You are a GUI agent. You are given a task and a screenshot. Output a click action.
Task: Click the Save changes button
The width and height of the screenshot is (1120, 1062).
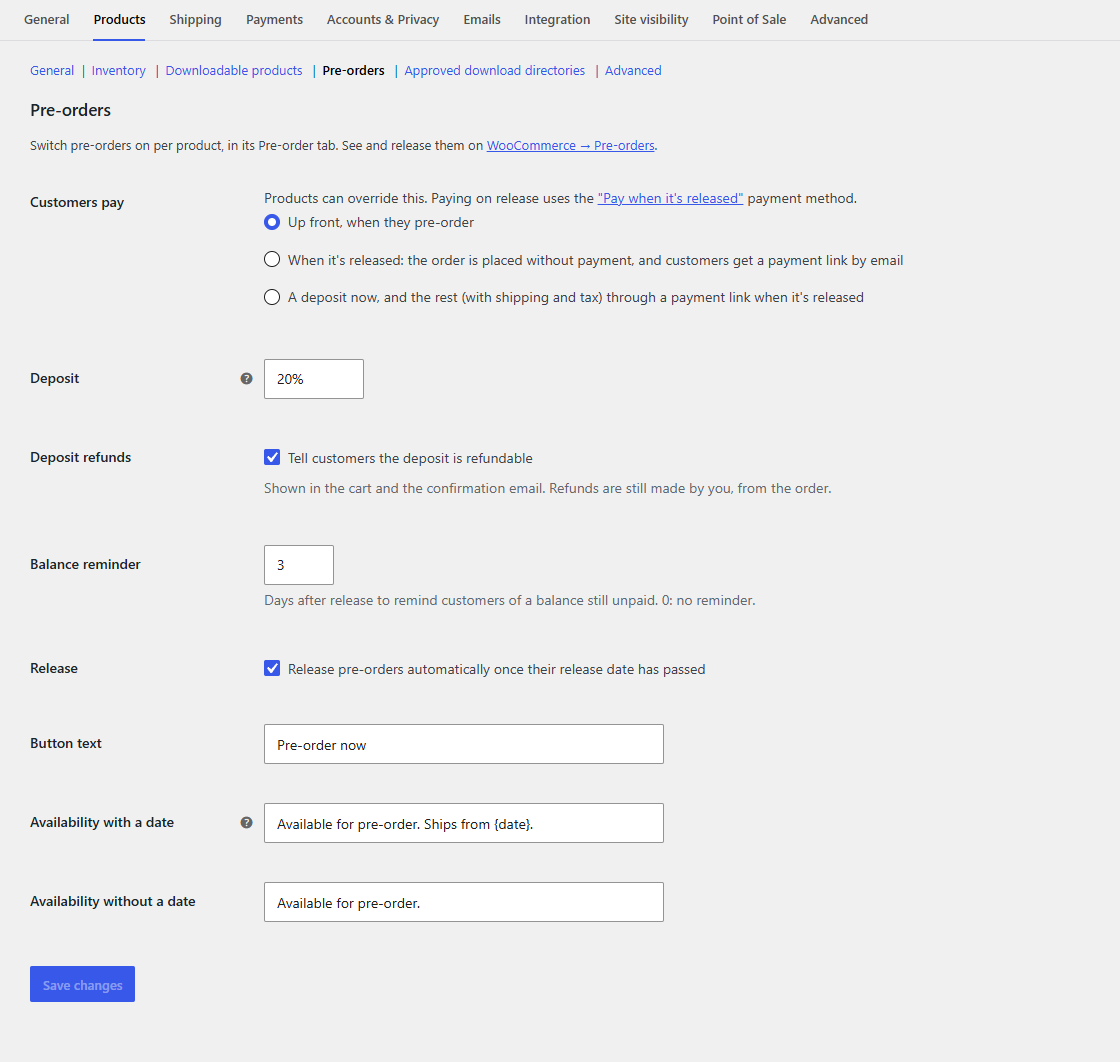tap(82, 984)
